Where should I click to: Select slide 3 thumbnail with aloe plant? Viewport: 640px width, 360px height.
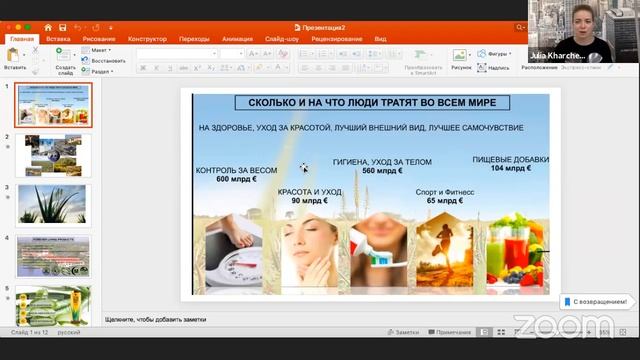[x=53, y=206]
